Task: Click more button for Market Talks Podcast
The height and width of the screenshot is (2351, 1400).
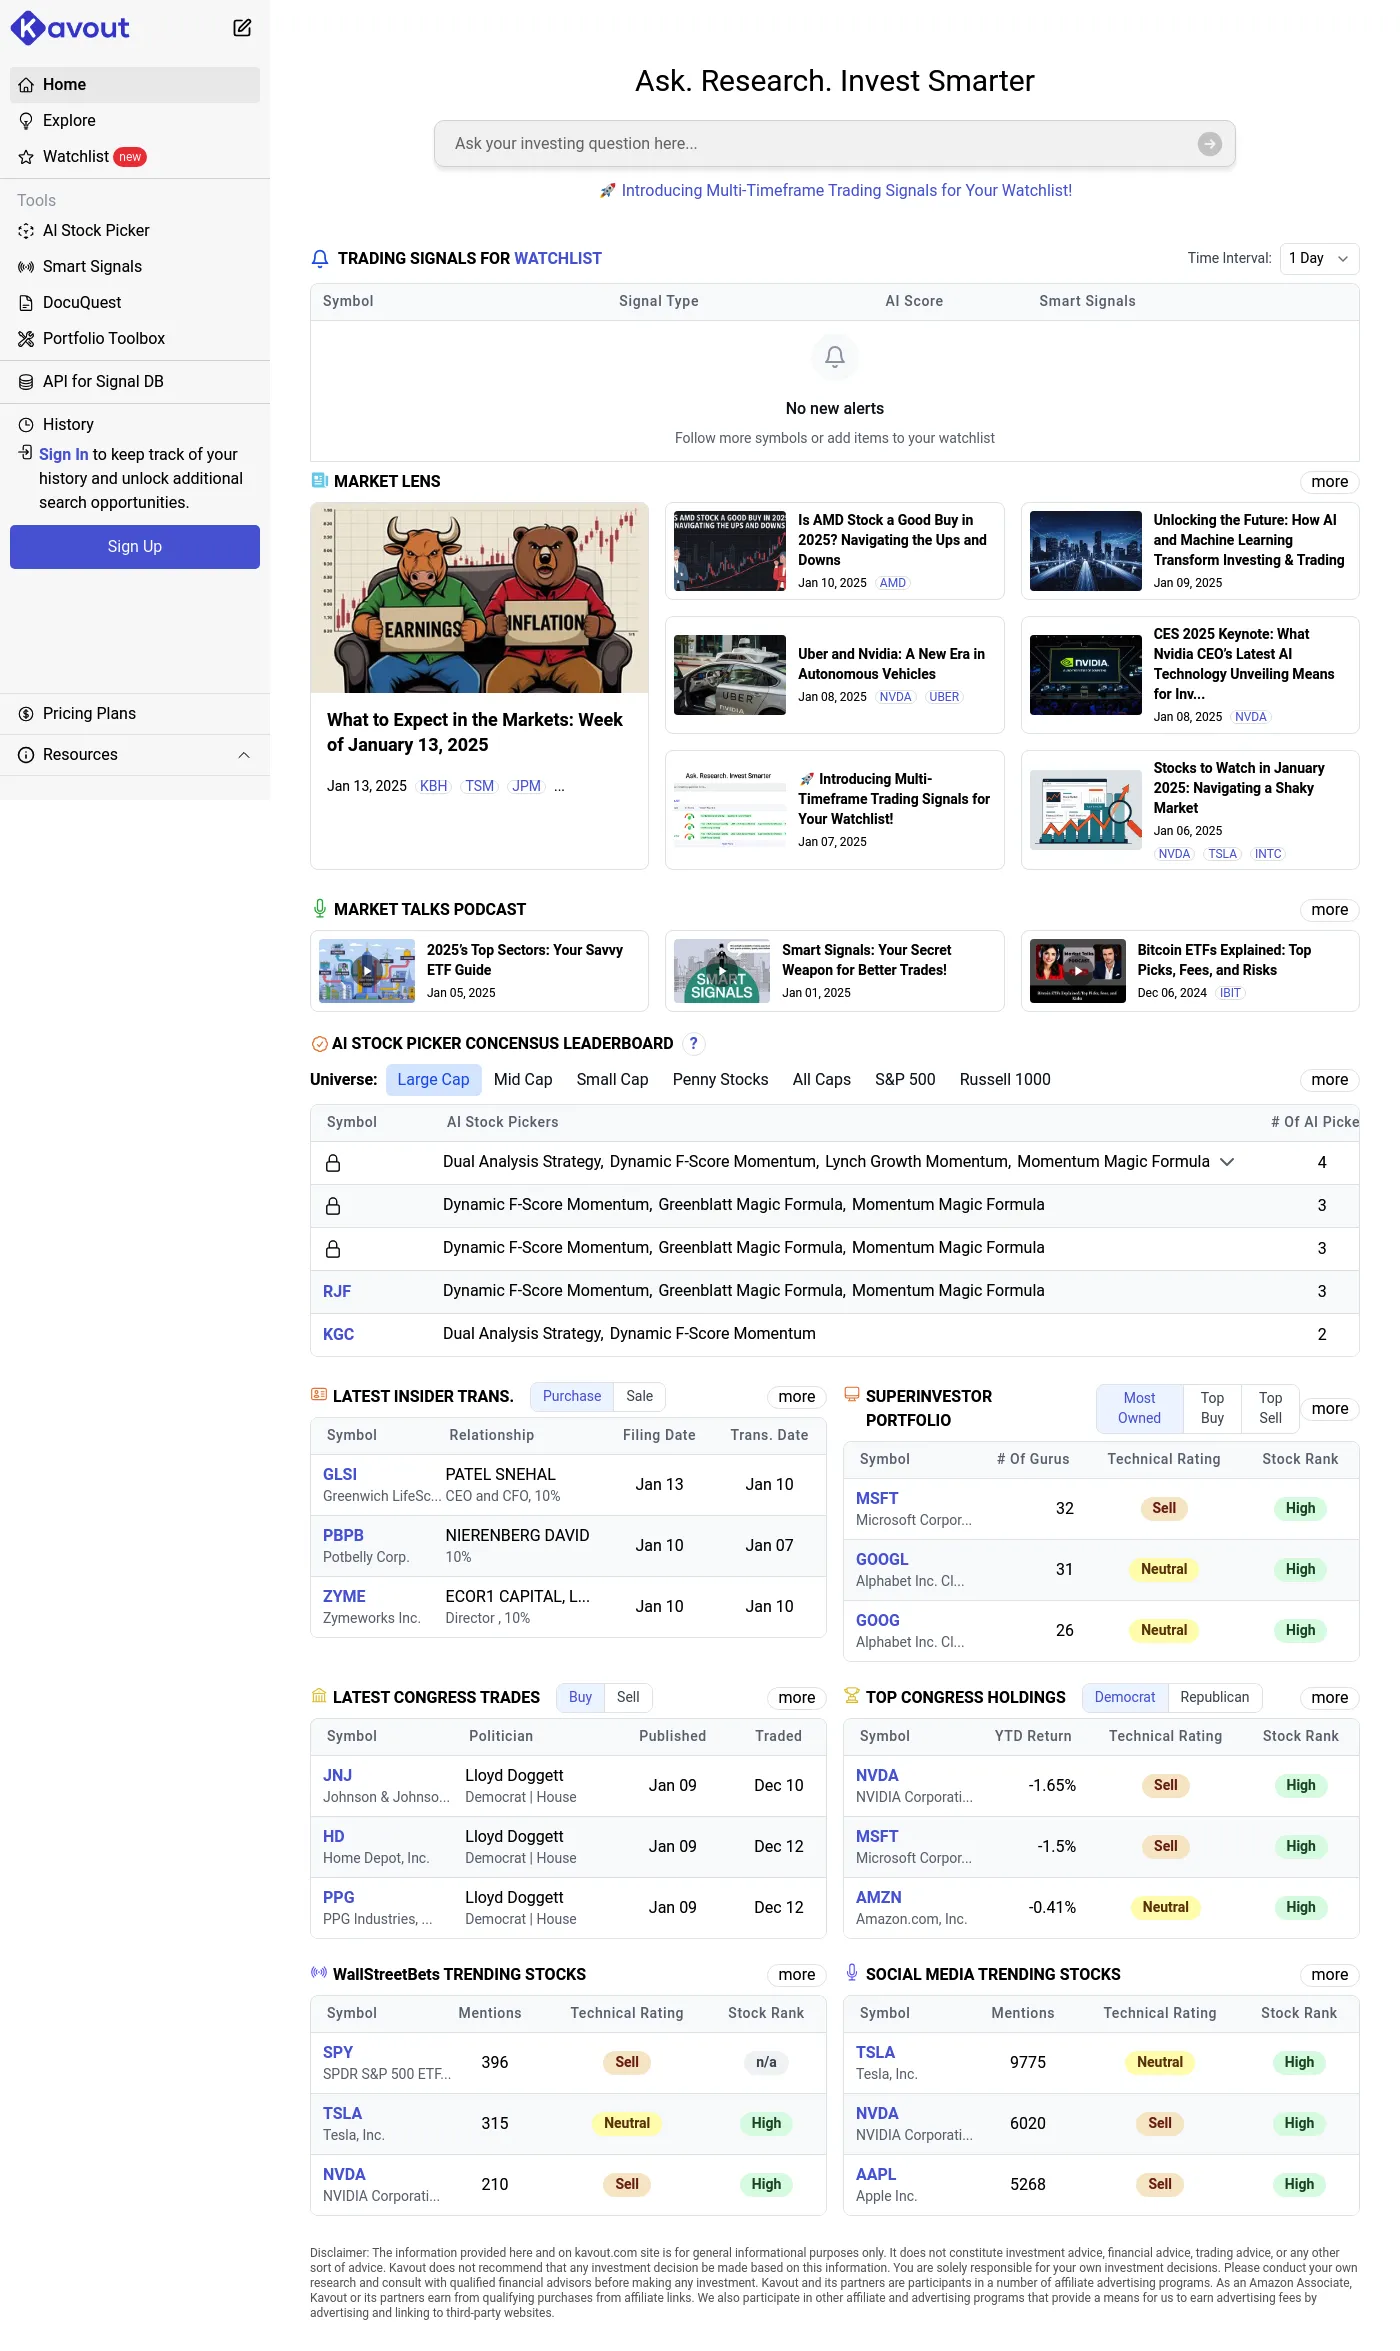Action: pos(1329,910)
